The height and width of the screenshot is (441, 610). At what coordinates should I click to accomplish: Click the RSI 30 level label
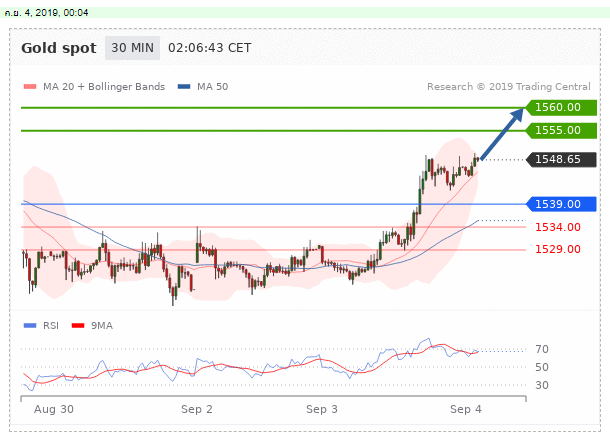pyautogui.click(x=542, y=385)
